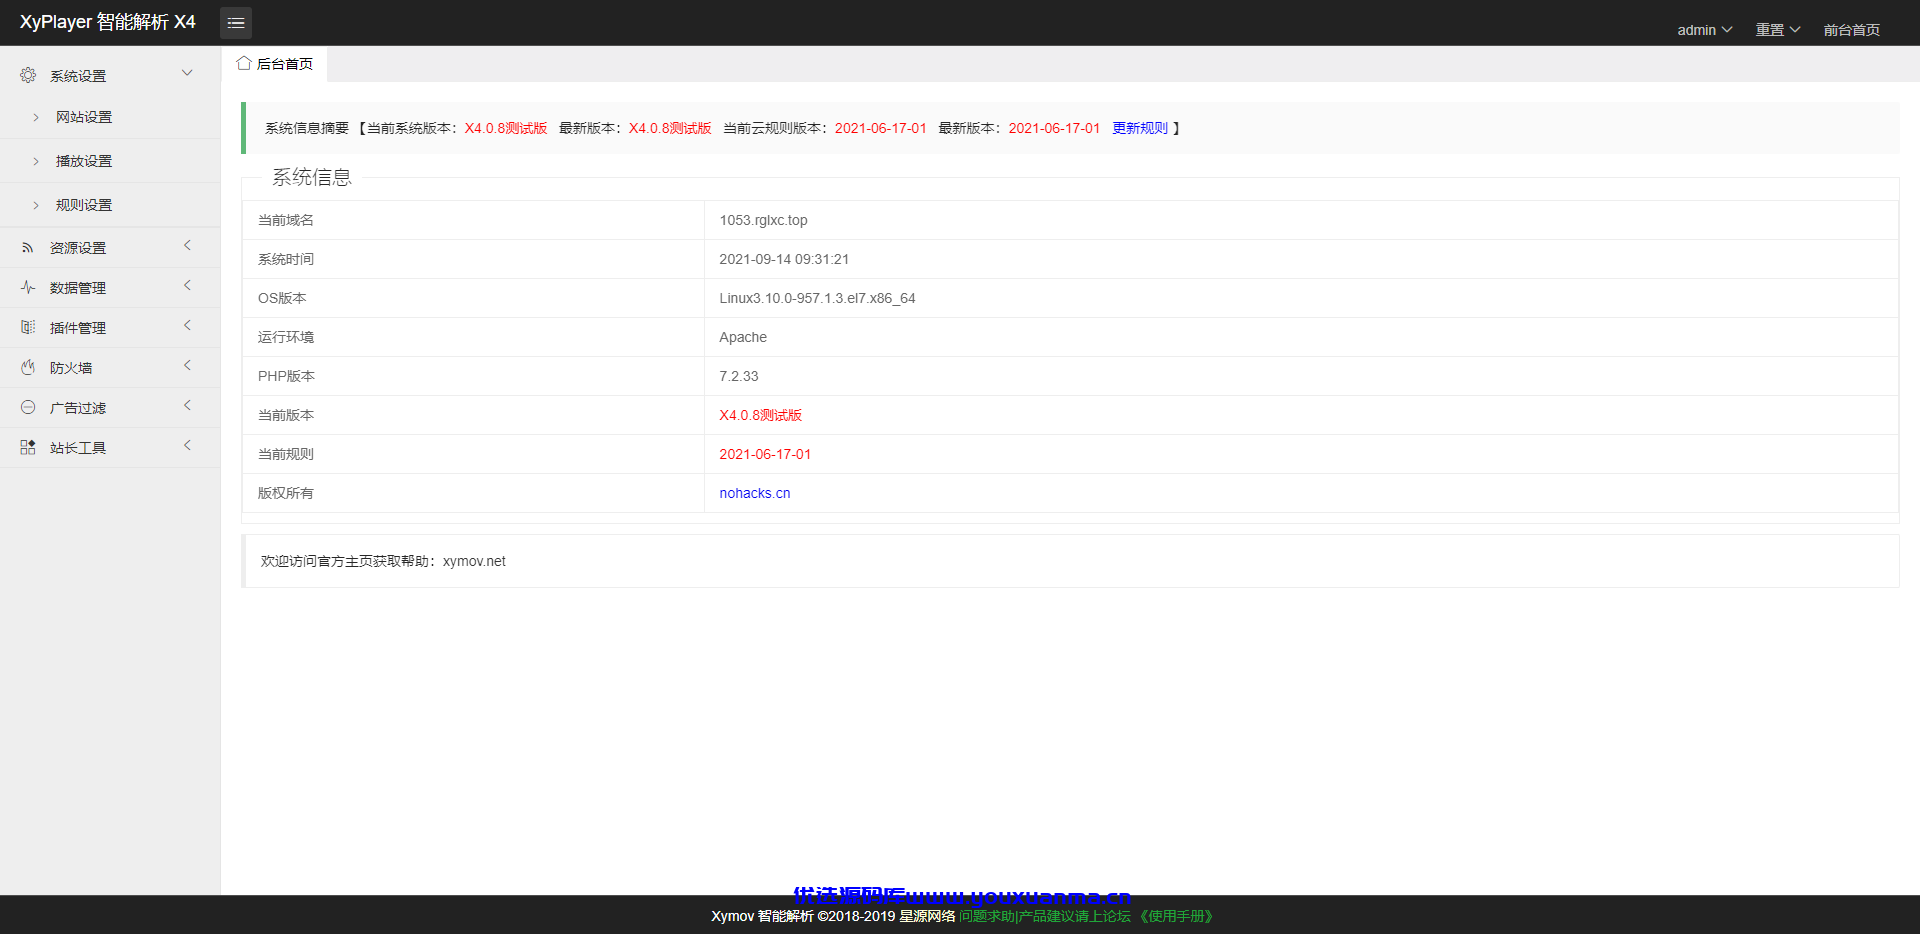This screenshot has height=934, width=1920.
Task: Click the domain value 1053.rglxc.top
Action: (x=763, y=220)
